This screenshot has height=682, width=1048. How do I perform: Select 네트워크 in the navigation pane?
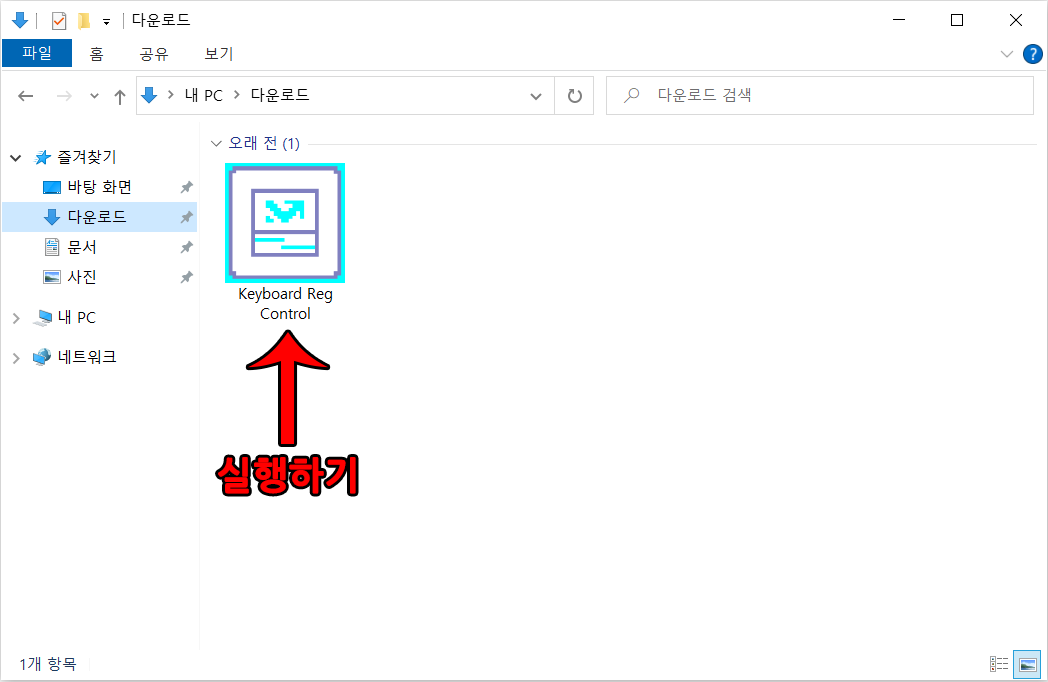pyautogui.click(x=87, y=357)
